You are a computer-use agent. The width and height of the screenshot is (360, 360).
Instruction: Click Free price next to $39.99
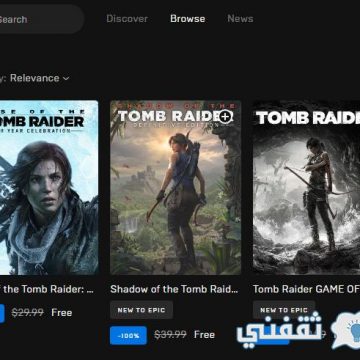point(204,335)
